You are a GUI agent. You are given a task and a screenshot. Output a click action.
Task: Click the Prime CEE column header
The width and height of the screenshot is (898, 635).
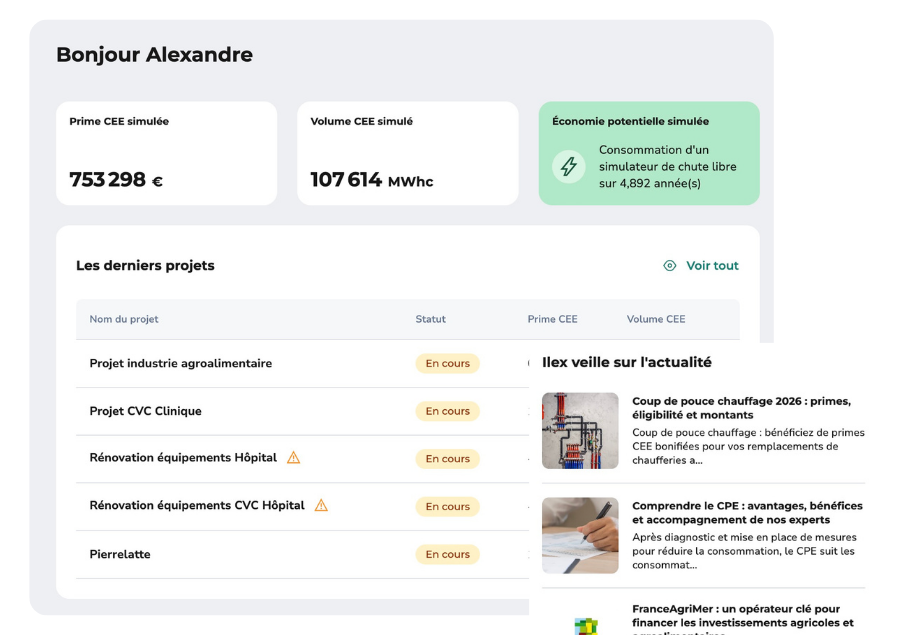click(x=552, y=320)
